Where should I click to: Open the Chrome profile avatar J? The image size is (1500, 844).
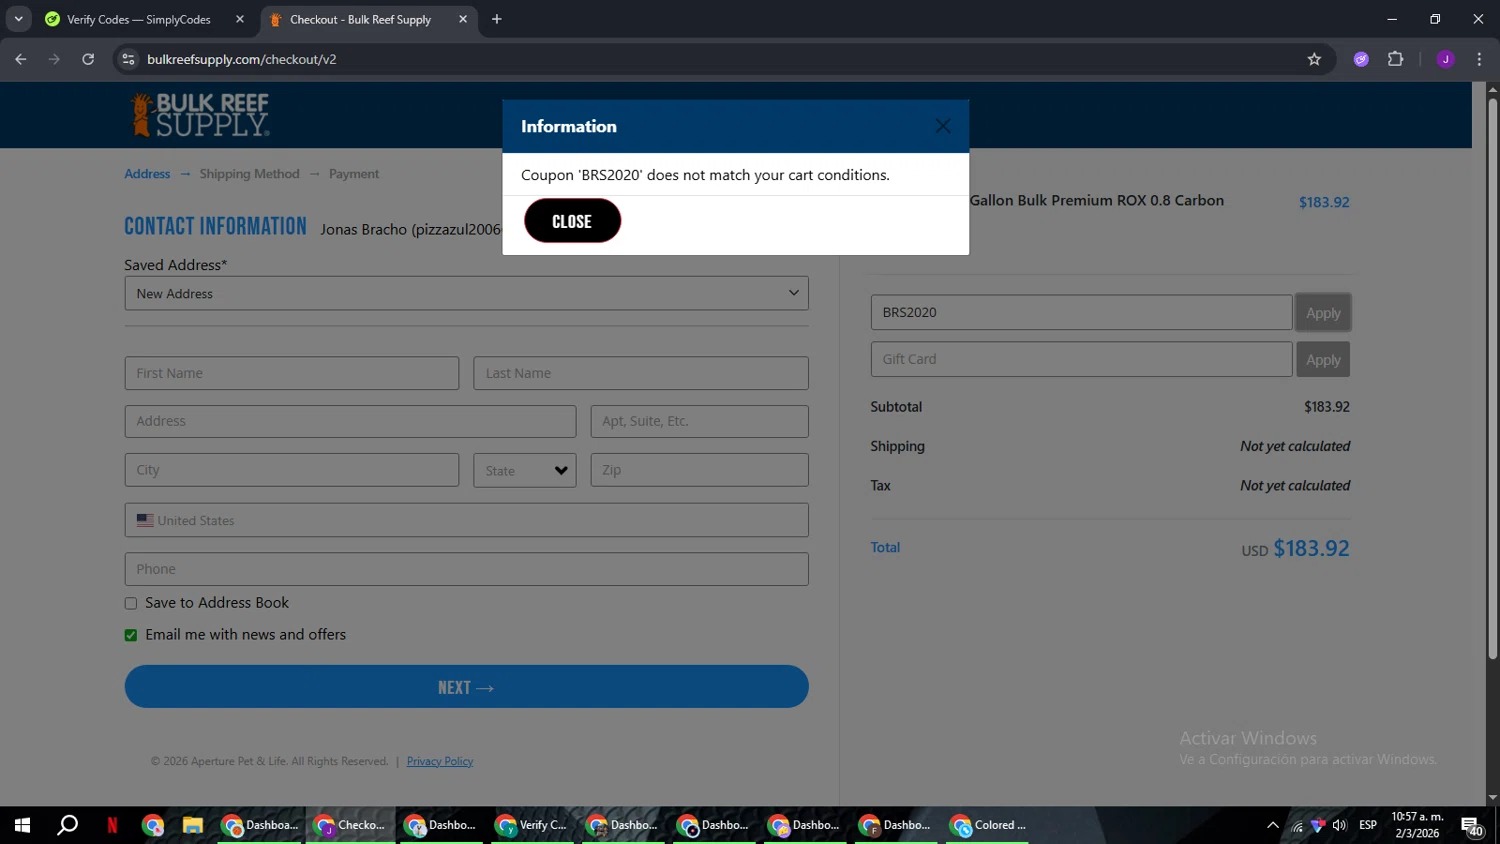(1445, 59)
